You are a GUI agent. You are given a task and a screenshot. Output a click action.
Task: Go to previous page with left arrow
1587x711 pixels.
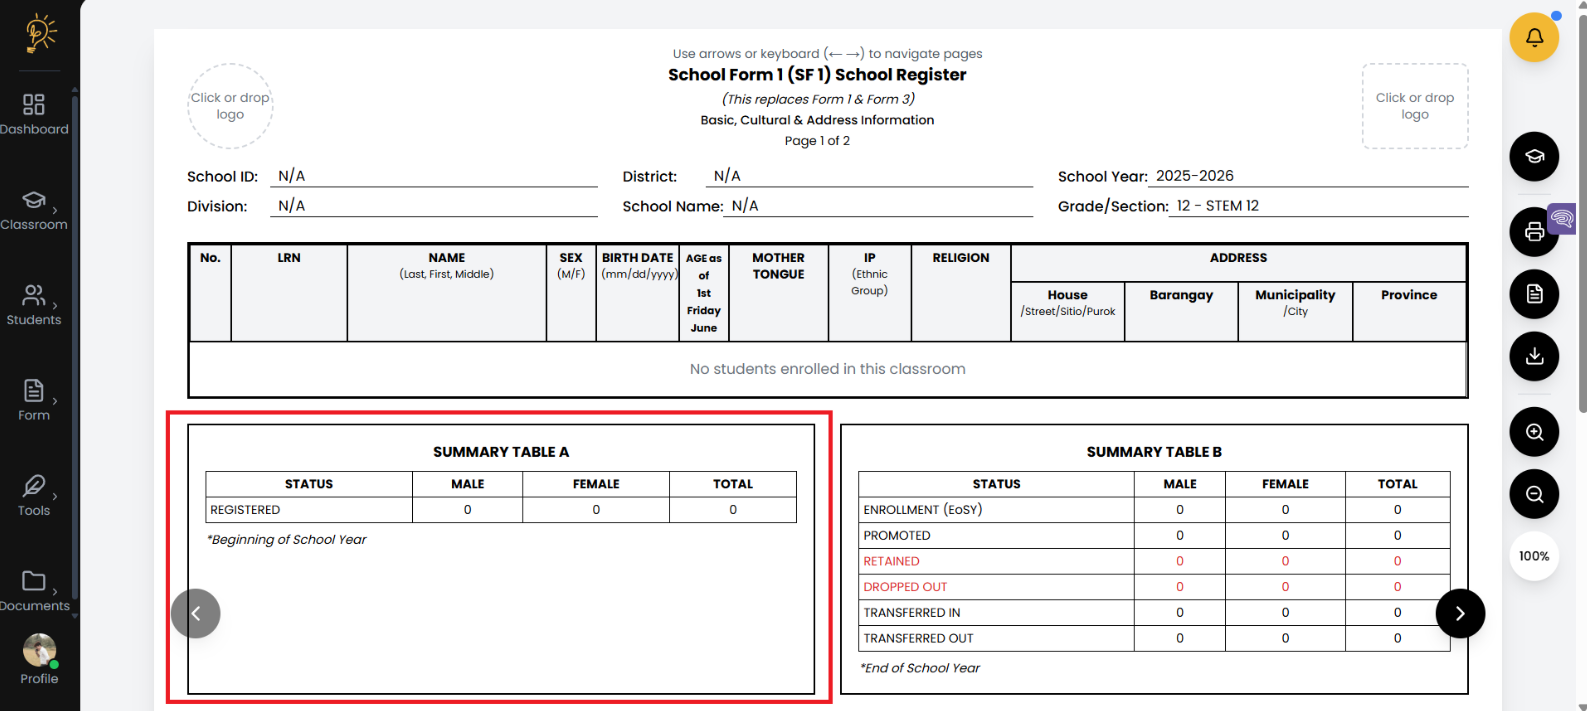pyautogui.click(x=196, y=613)
